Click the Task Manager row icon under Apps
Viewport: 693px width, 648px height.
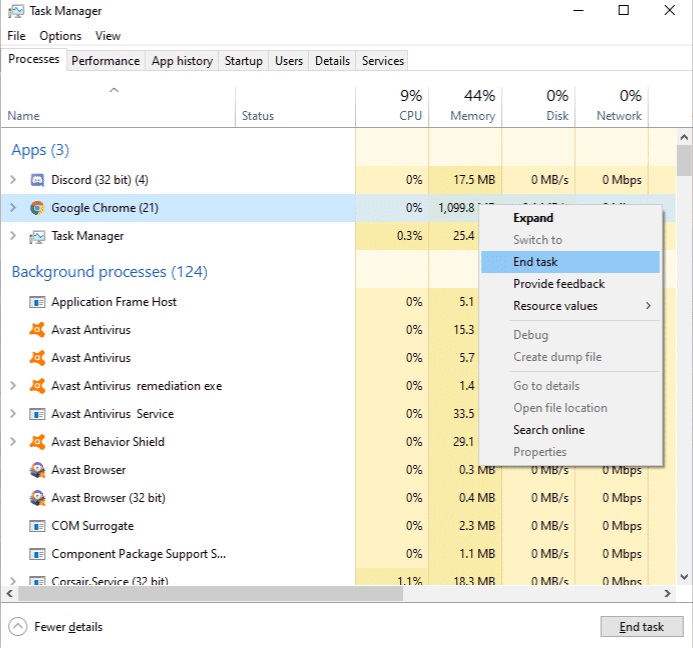[x=37, y=236]
